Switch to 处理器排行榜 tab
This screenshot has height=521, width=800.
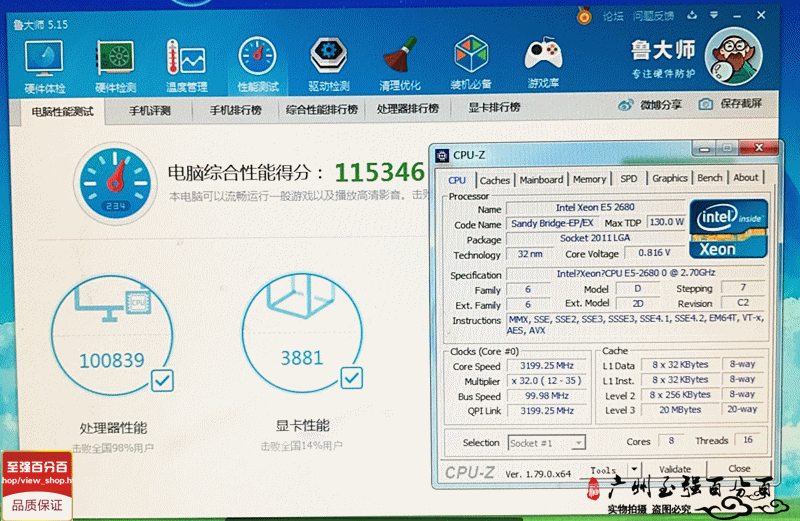(x=408, y=109)
